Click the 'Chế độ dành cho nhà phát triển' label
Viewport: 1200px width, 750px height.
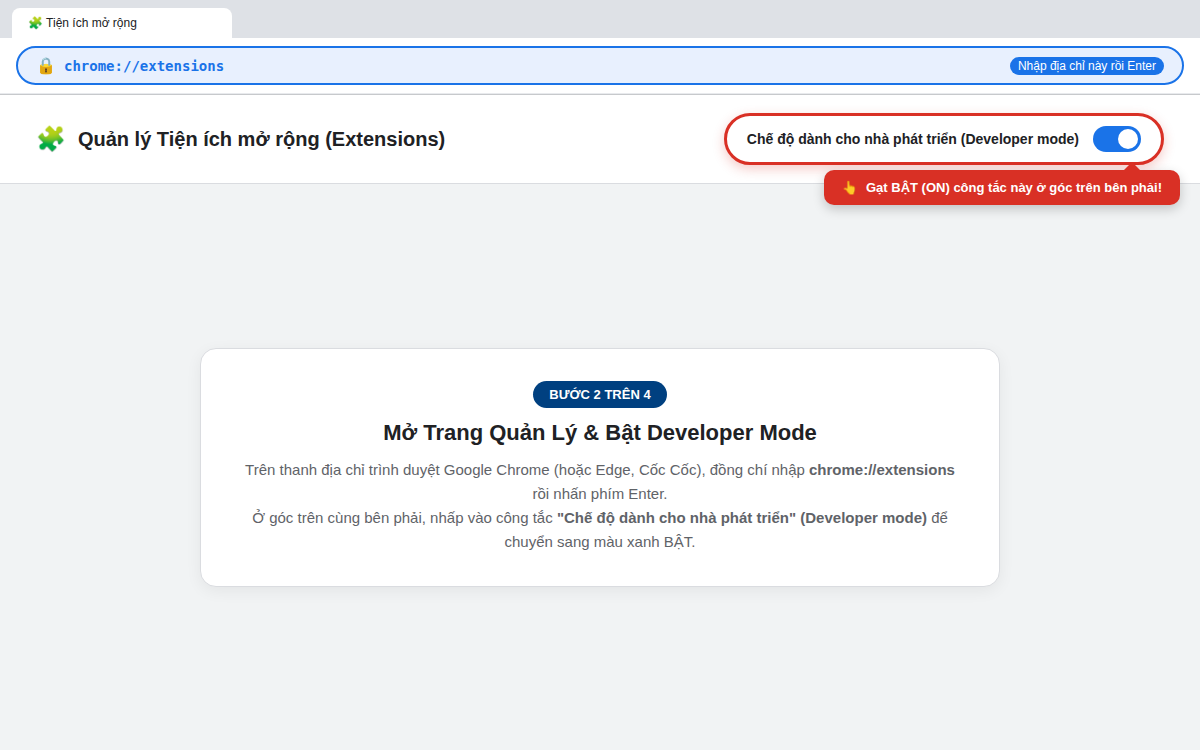913,139
